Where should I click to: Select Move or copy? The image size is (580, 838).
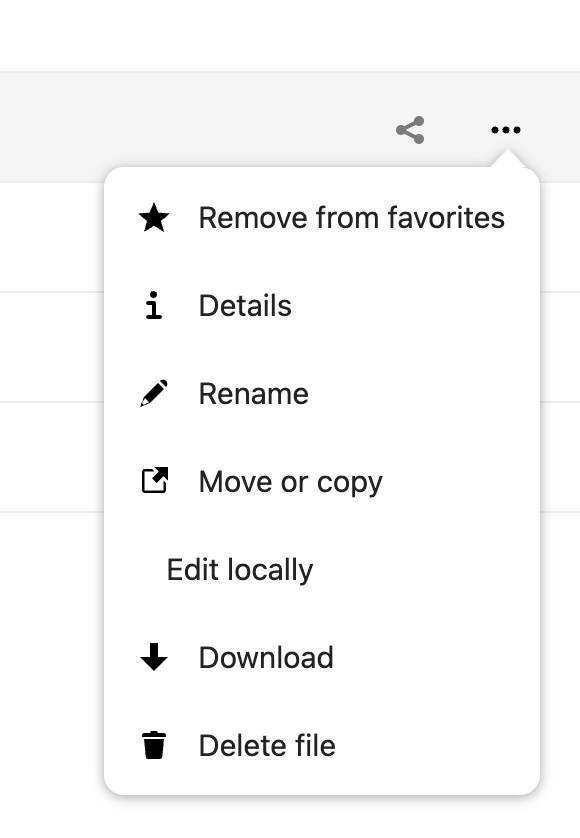pos(291,481)
